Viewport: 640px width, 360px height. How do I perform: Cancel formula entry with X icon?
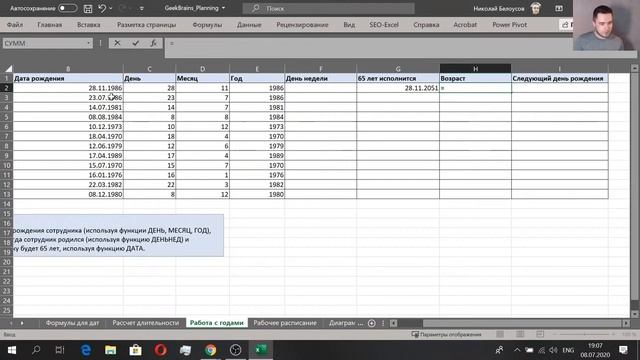point(117,43)
